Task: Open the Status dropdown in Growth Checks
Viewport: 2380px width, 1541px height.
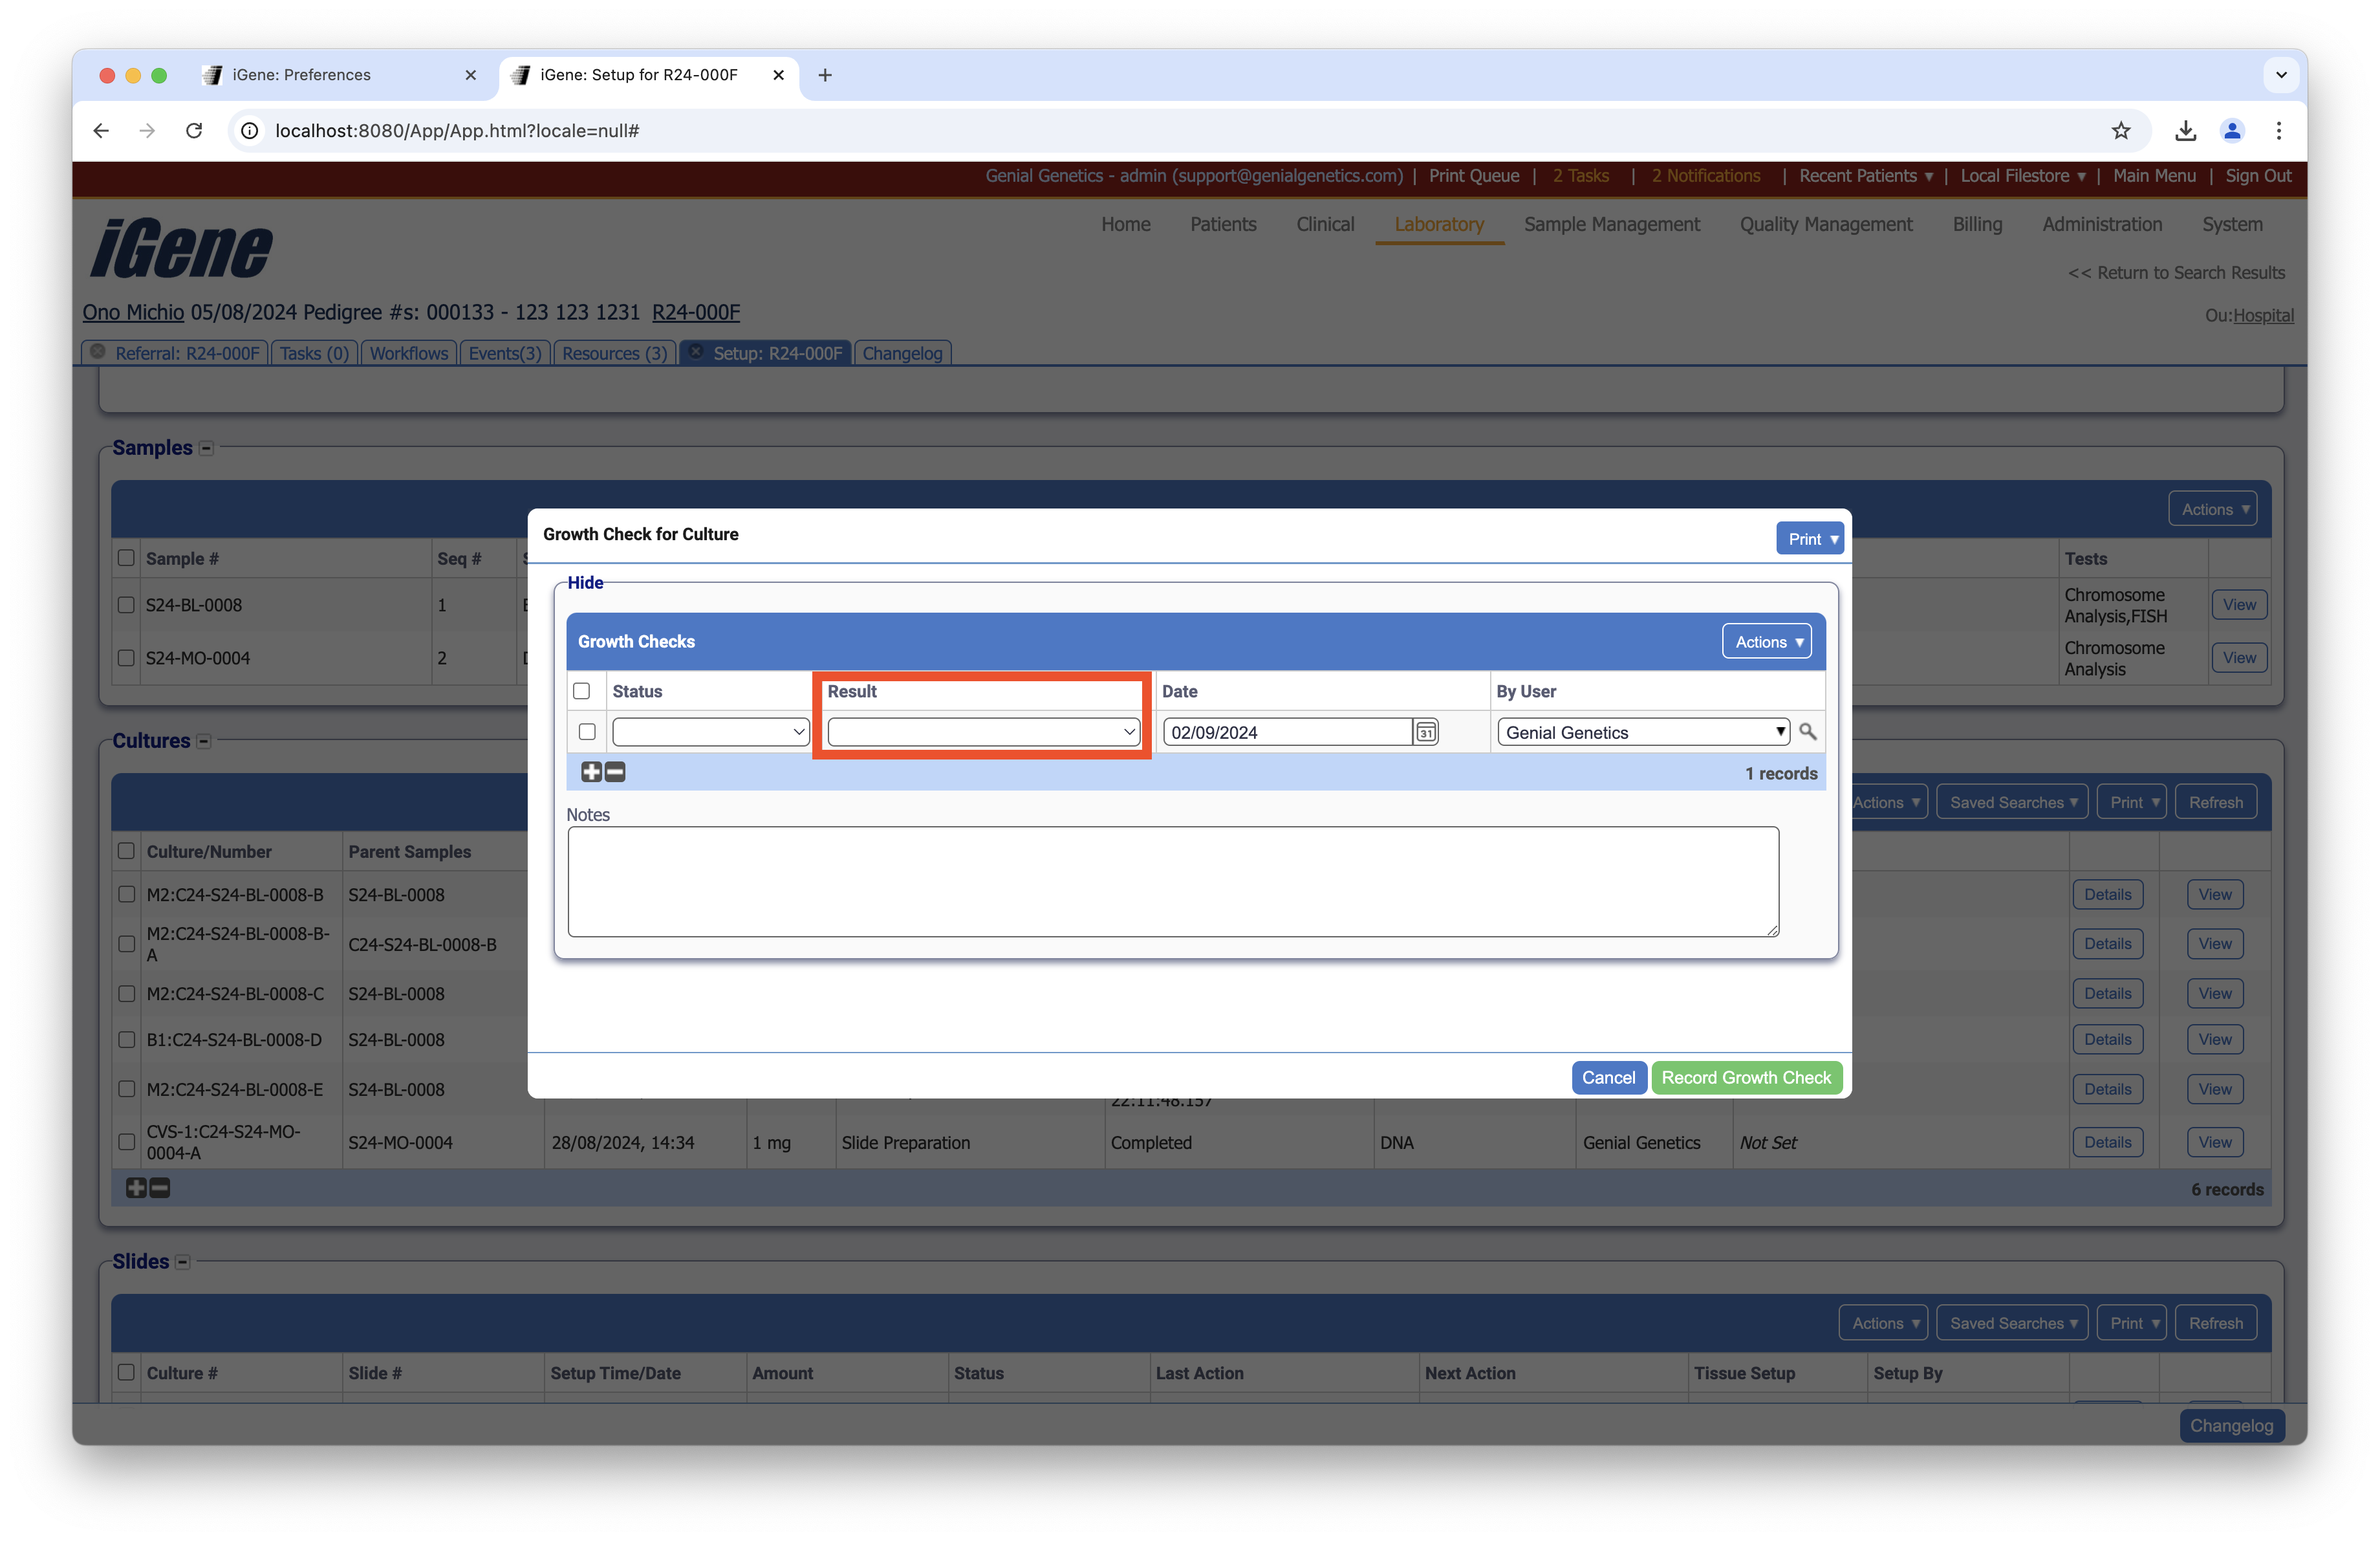Action: 710,732
